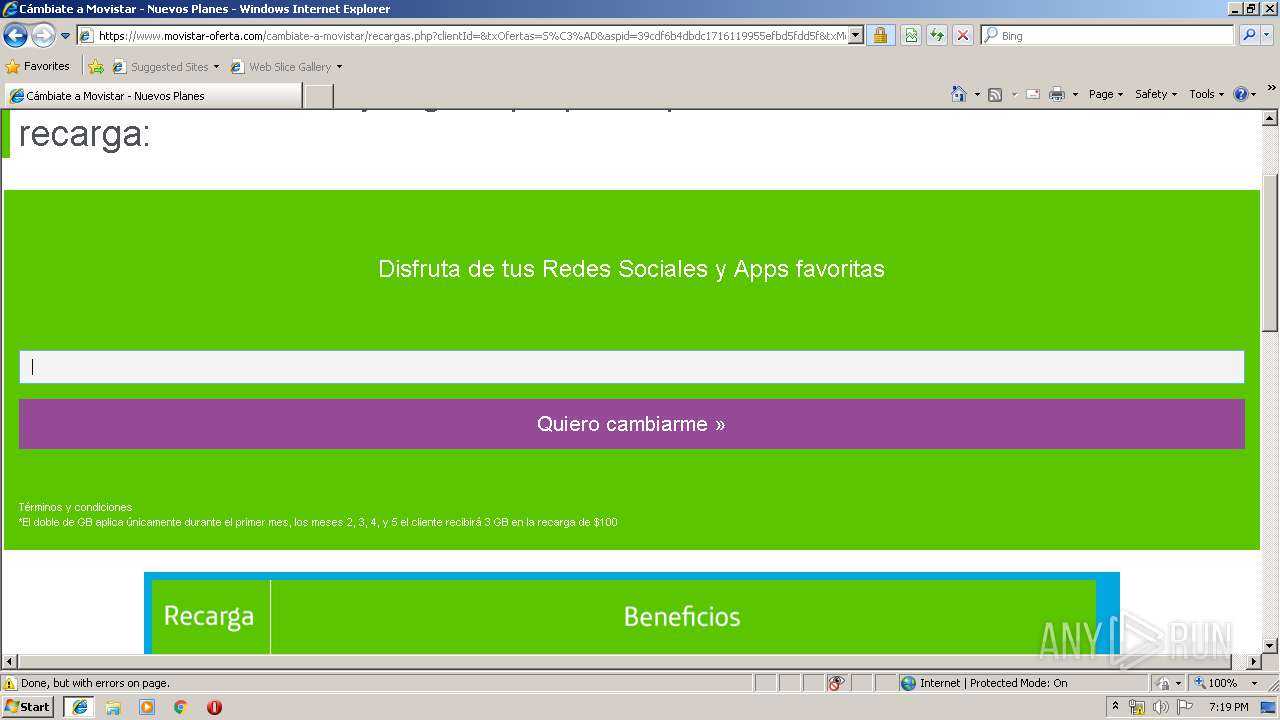Click the horizontal scrollbar left arrow

9,662
